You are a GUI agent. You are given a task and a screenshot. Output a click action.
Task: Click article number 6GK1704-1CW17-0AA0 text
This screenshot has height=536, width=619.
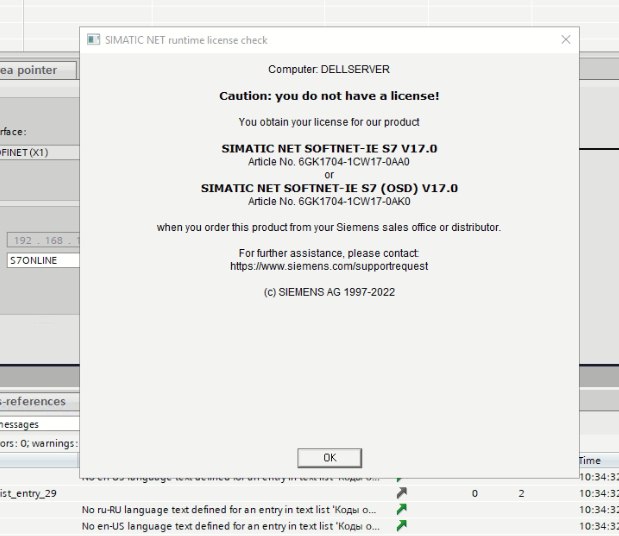[328, 162]
